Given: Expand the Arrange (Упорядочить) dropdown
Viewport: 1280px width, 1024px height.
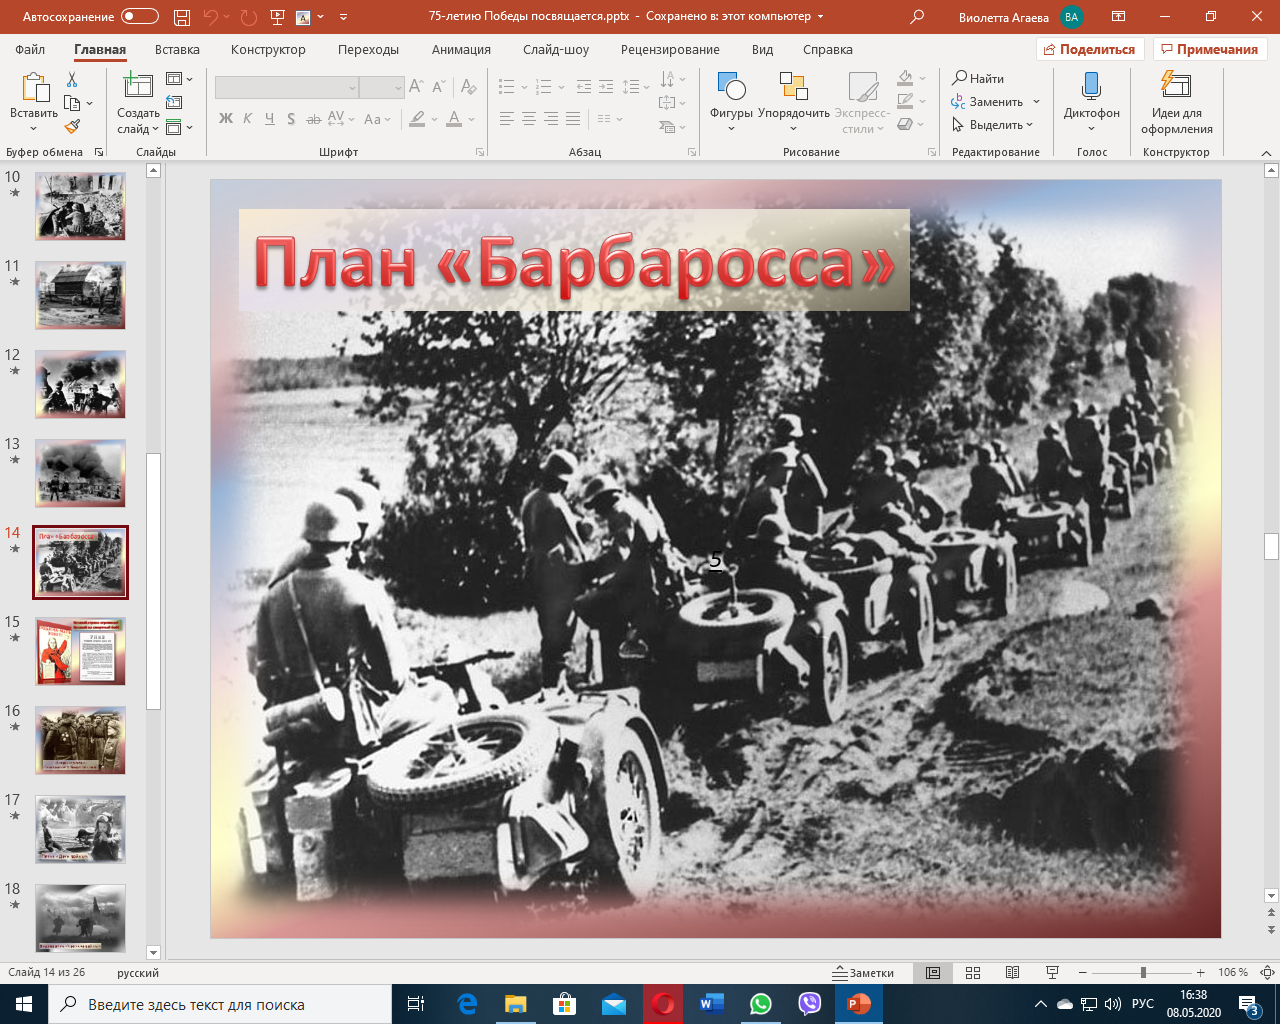Looking at the screenshot, I should [793, 128].
